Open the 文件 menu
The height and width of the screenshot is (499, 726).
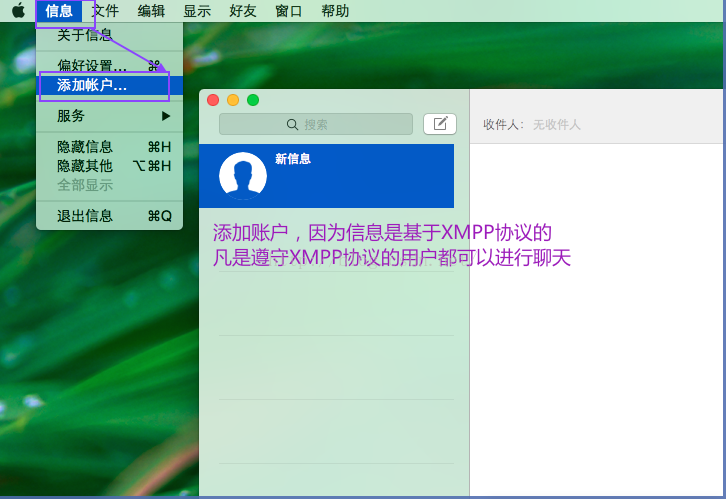(105, 11)
